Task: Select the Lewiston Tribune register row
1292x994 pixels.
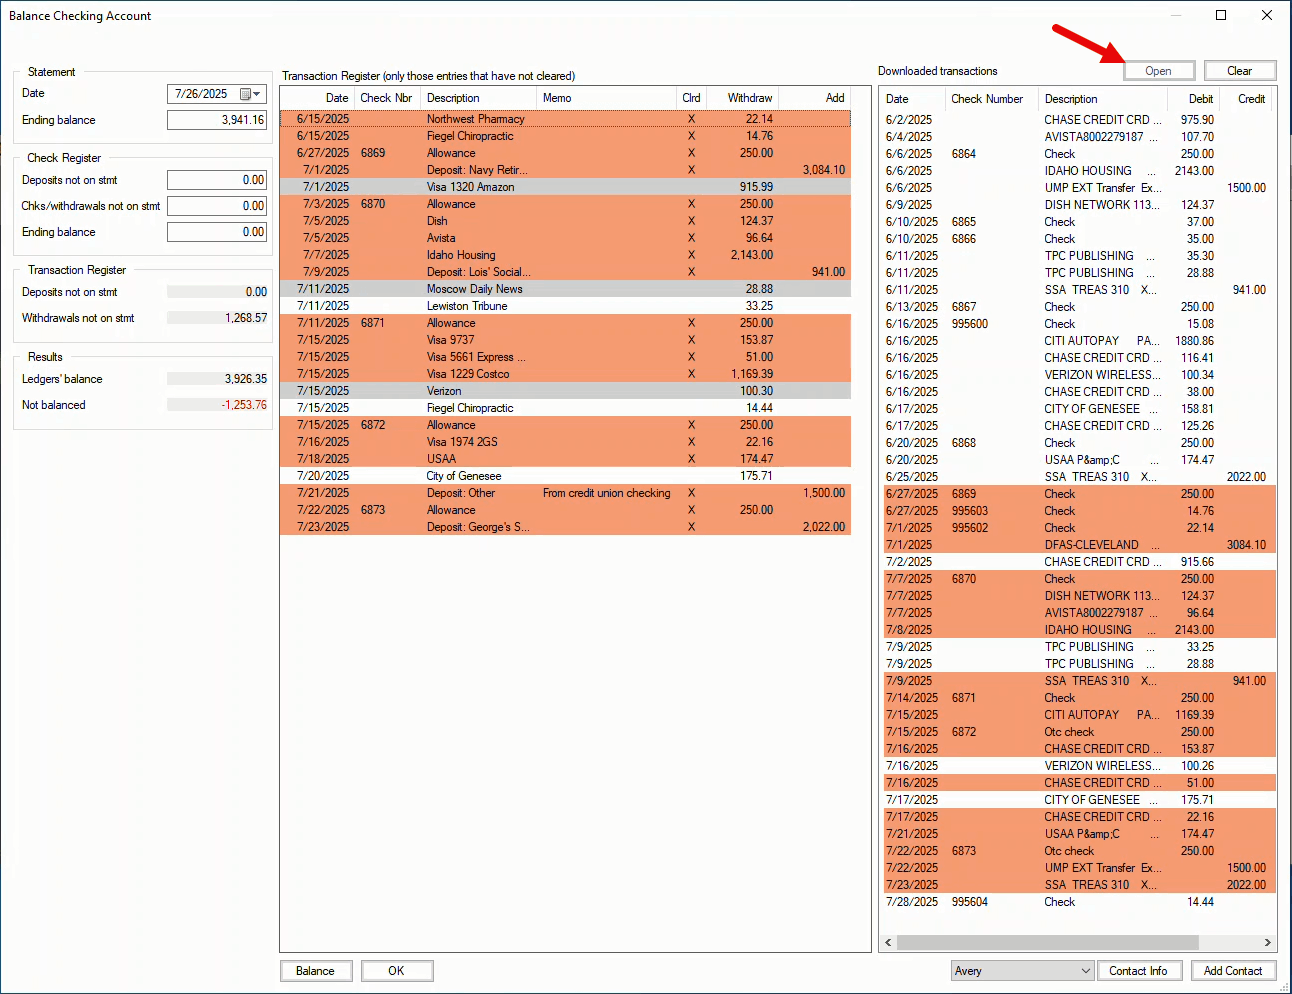Action: 565,306
